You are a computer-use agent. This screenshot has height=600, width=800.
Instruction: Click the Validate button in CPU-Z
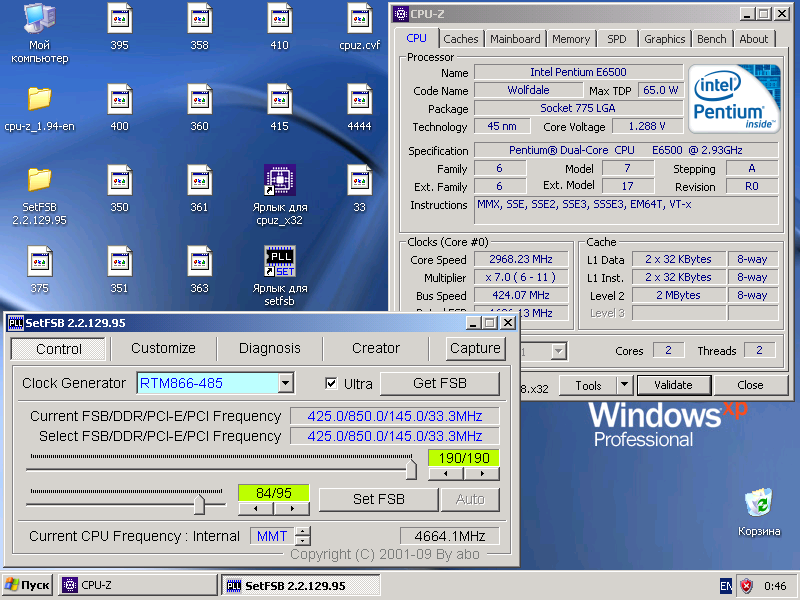coord(673,385)
